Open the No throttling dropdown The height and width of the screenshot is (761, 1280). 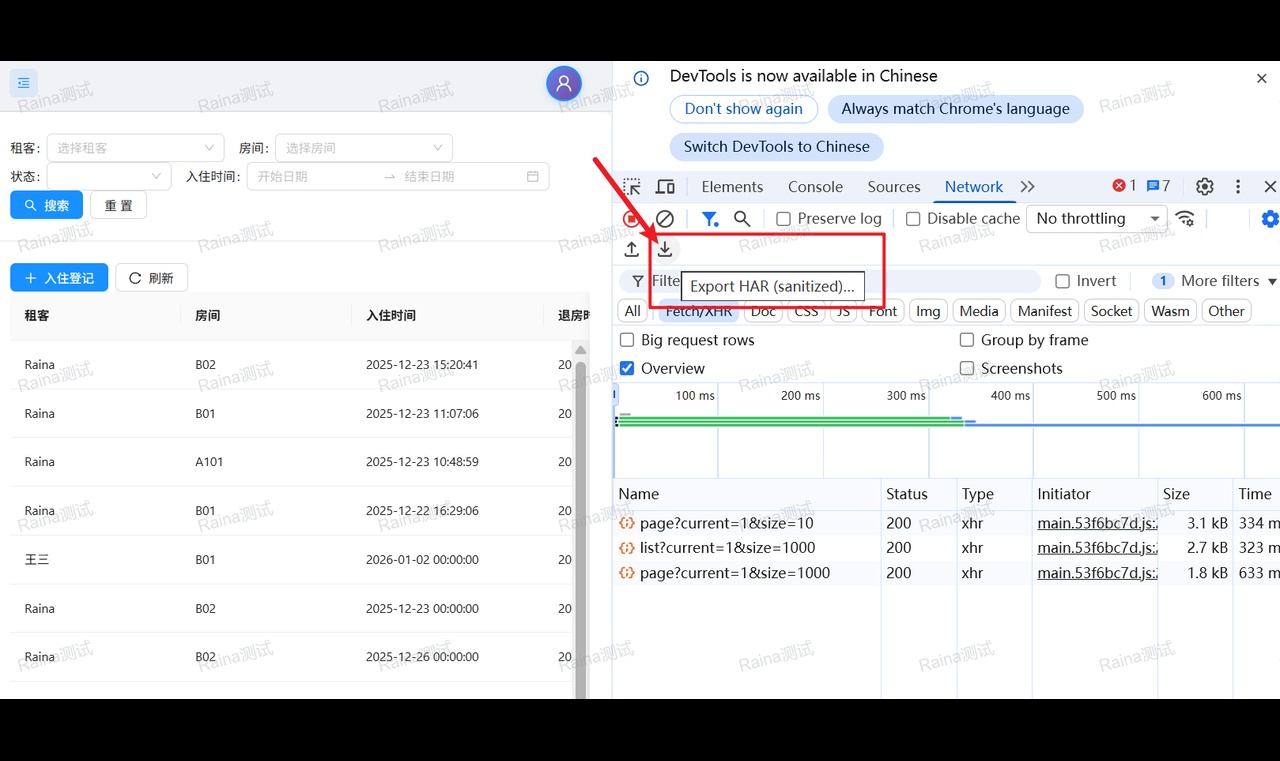(x=1097, y=219)
